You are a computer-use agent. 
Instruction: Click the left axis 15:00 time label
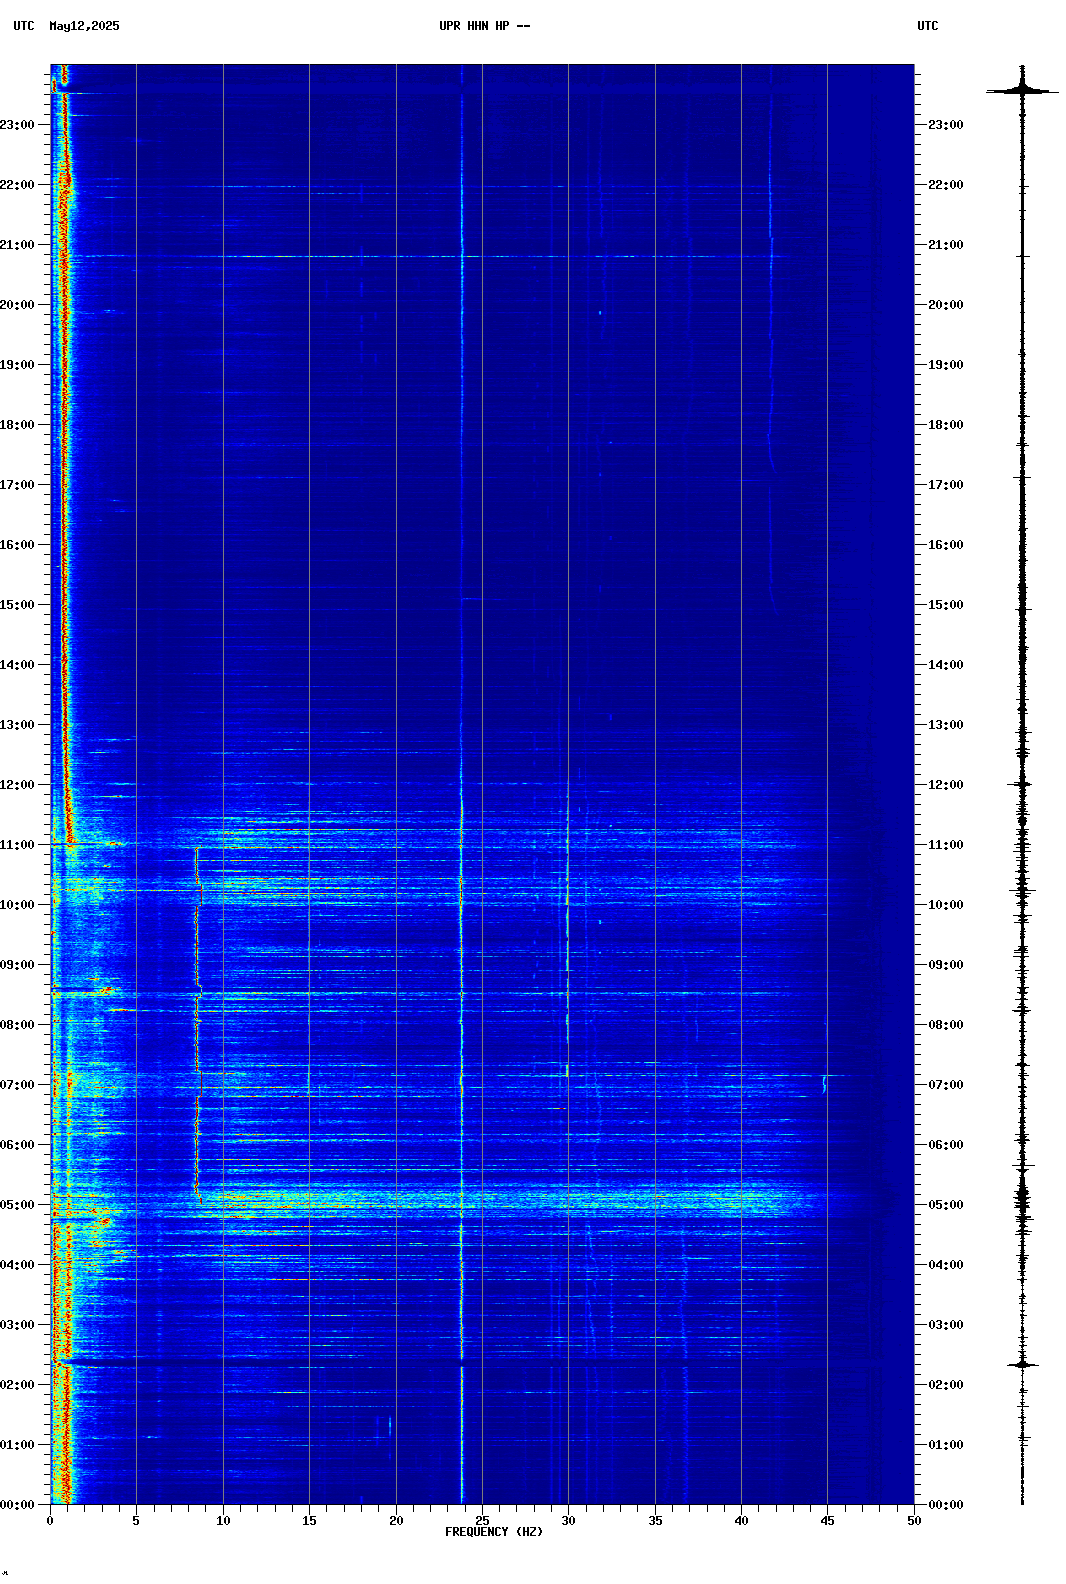[17, 605]
